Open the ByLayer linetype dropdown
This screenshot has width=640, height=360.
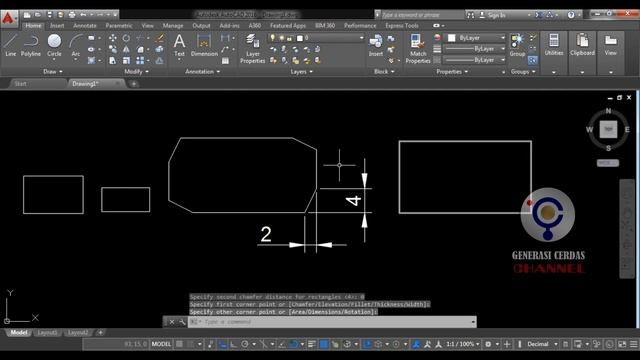(475, 60)
